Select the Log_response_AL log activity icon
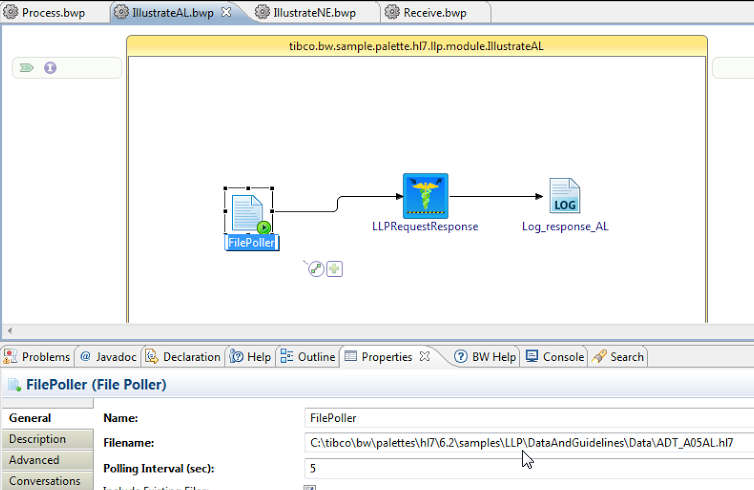Image resolution: width=754 pixels, height=490 pixels. (x=565, y=196)
